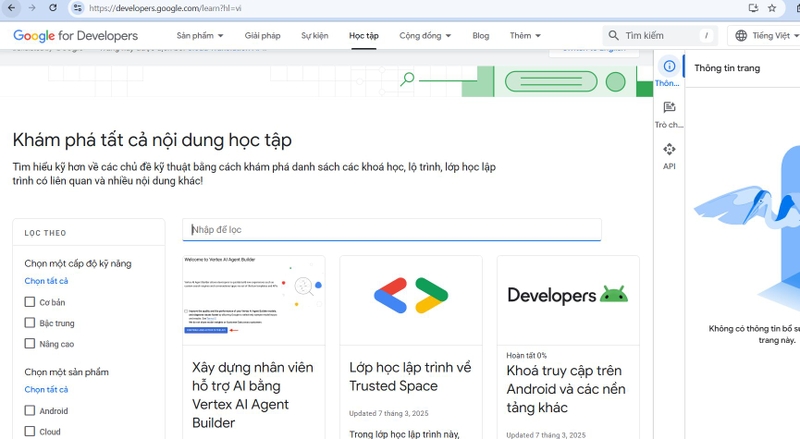The image size is (800, 439).
Task: Open the Sự kiện menu item
Action: tap(314, 36)
